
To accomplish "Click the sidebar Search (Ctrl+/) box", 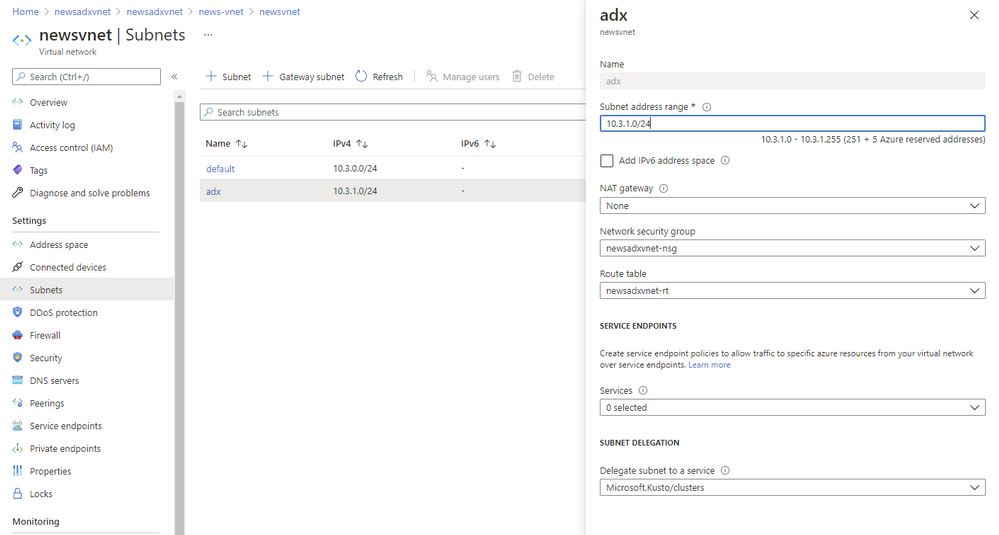I will (87, 76).
